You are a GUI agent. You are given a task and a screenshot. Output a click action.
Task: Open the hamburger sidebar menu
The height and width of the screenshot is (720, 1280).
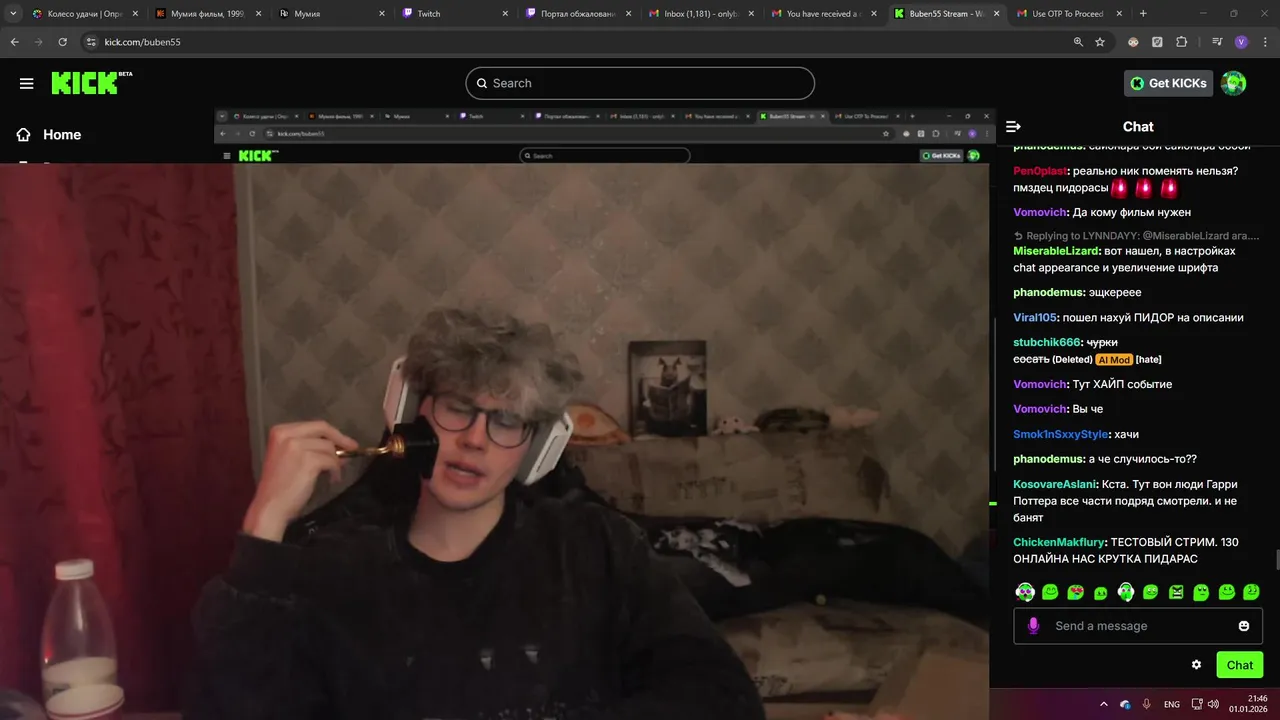(27, 83)
